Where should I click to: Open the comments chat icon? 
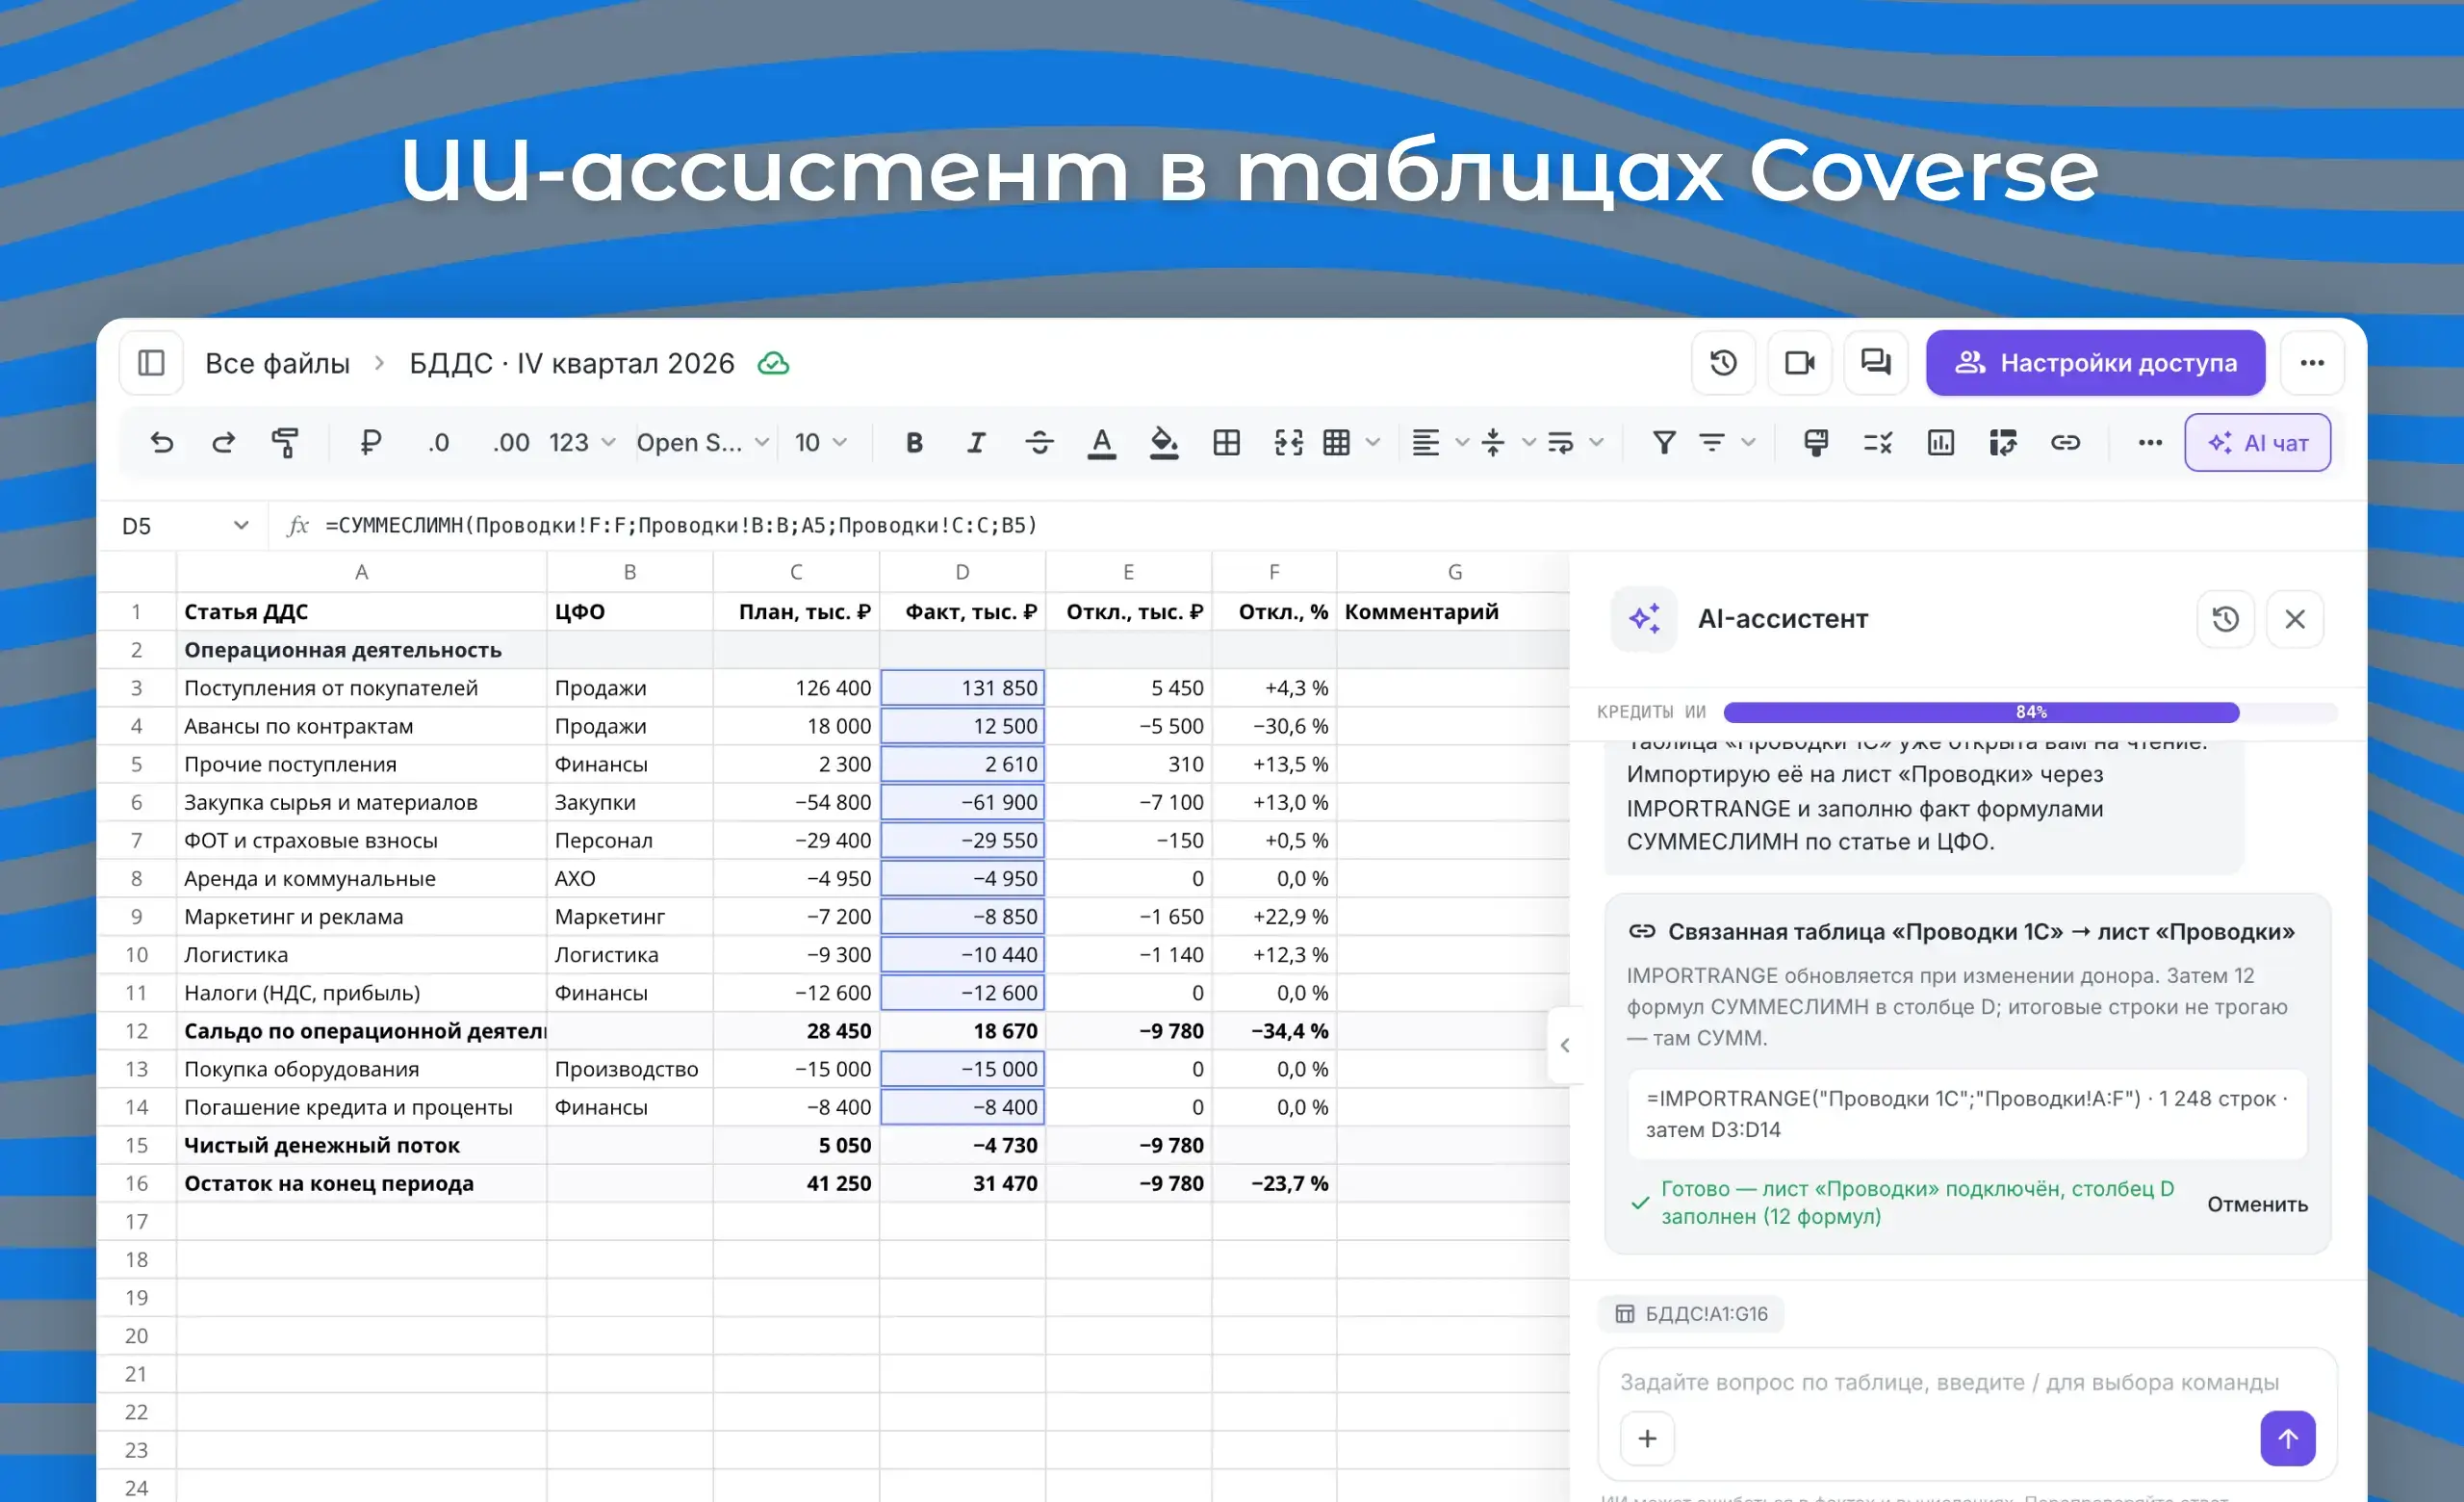1875,363
